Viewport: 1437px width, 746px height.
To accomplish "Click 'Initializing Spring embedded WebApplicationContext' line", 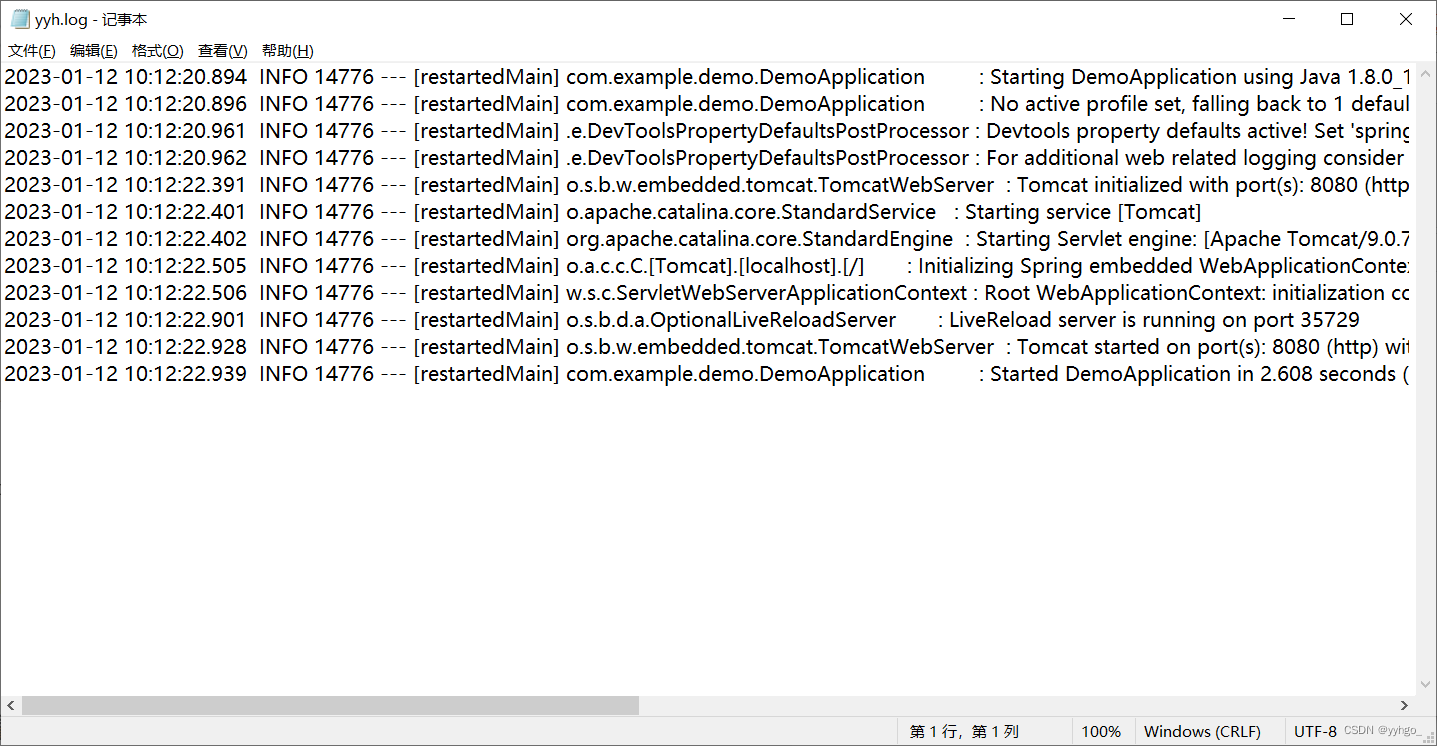I will (x=707, y=266).
